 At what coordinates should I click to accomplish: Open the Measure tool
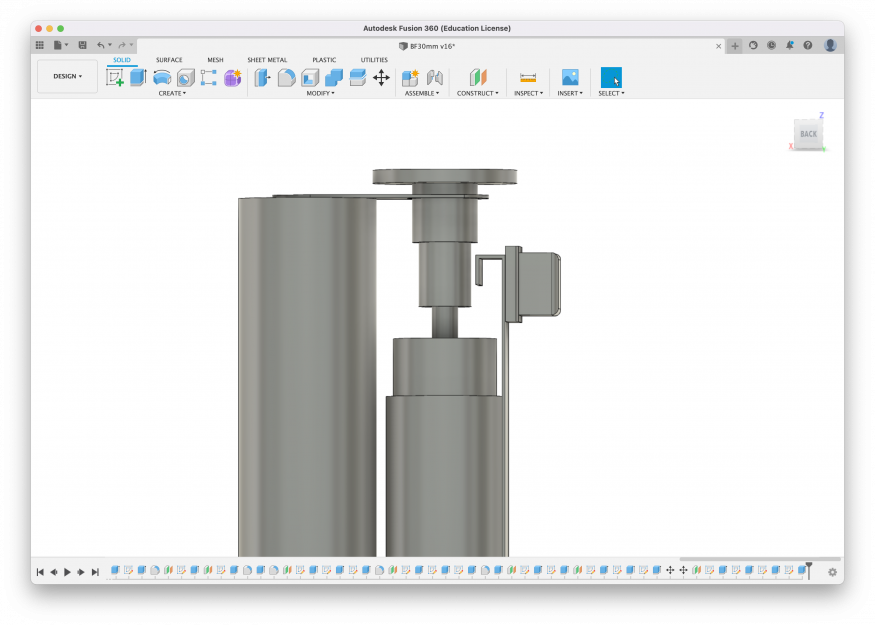tap(528, 77)
